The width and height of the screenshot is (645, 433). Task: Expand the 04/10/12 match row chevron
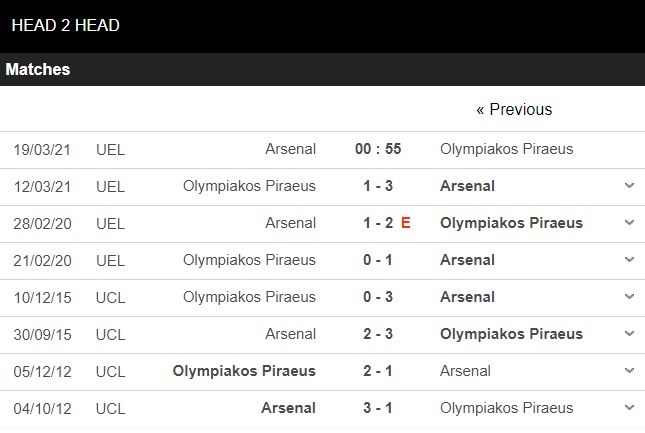click(x=629, y=408)
